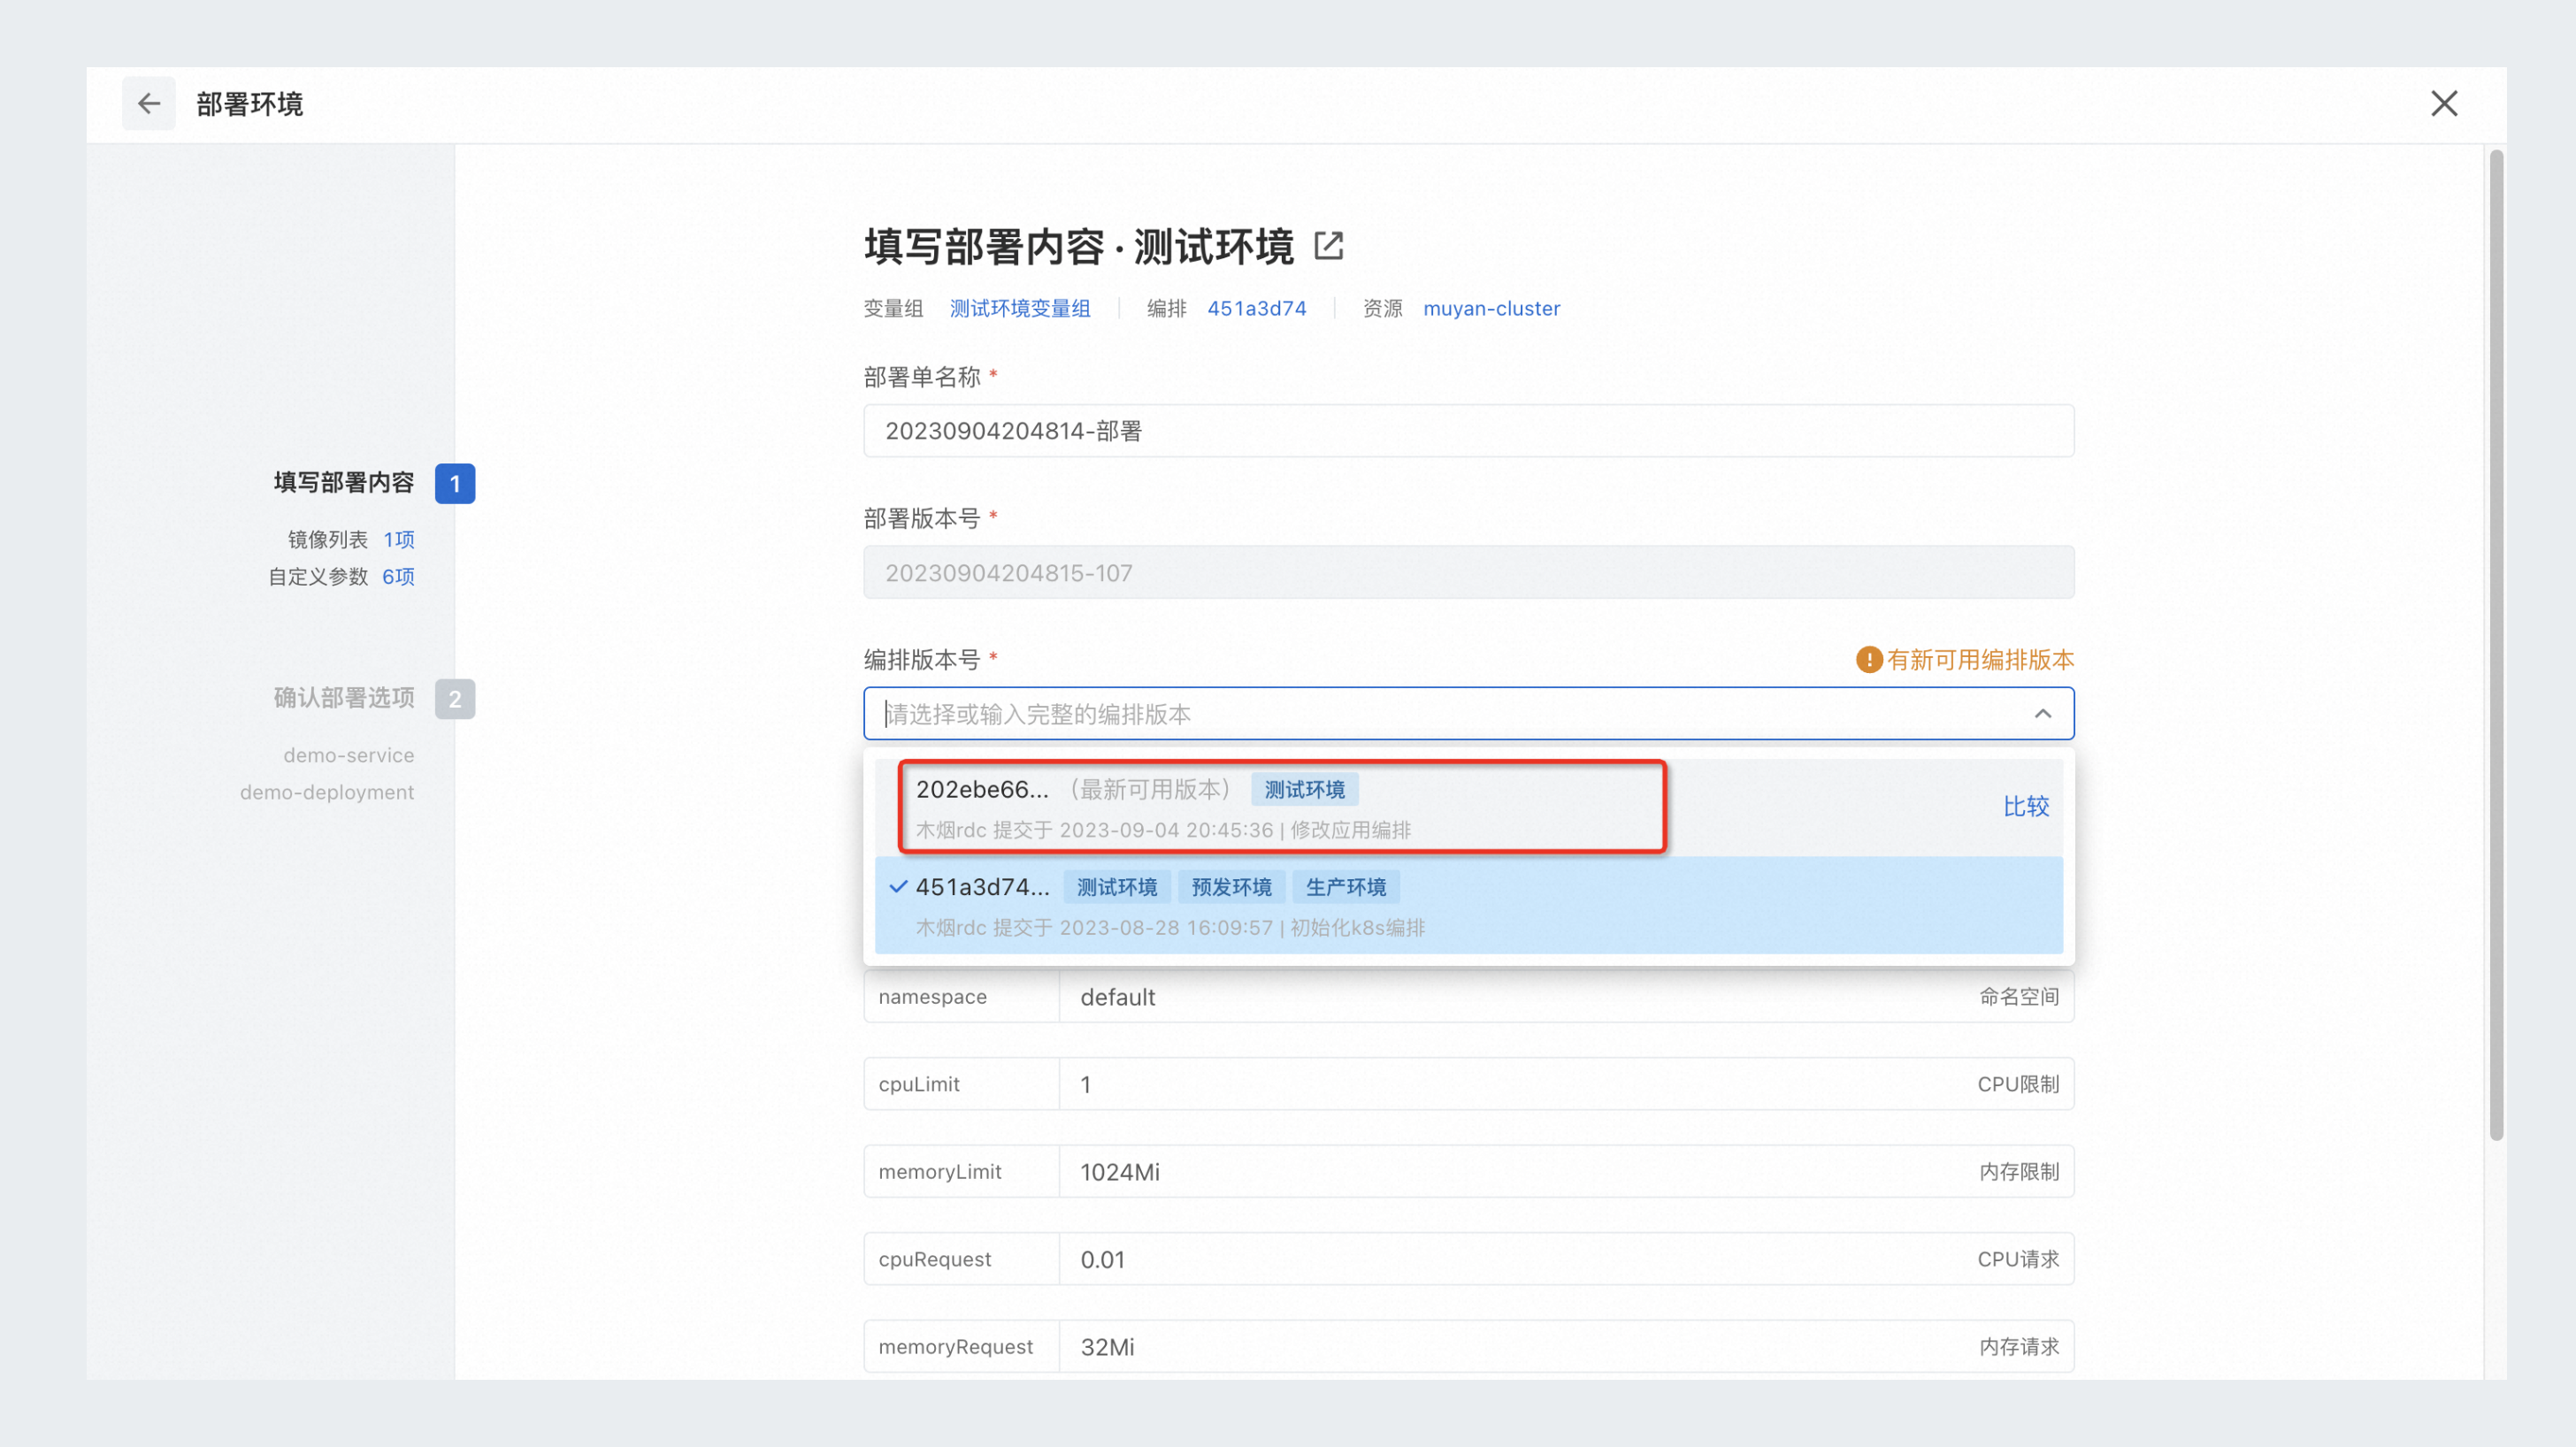Select demo-deployment in sidebar
Viewport: 2576px width, 1447px height.
(x=326, y=793)
